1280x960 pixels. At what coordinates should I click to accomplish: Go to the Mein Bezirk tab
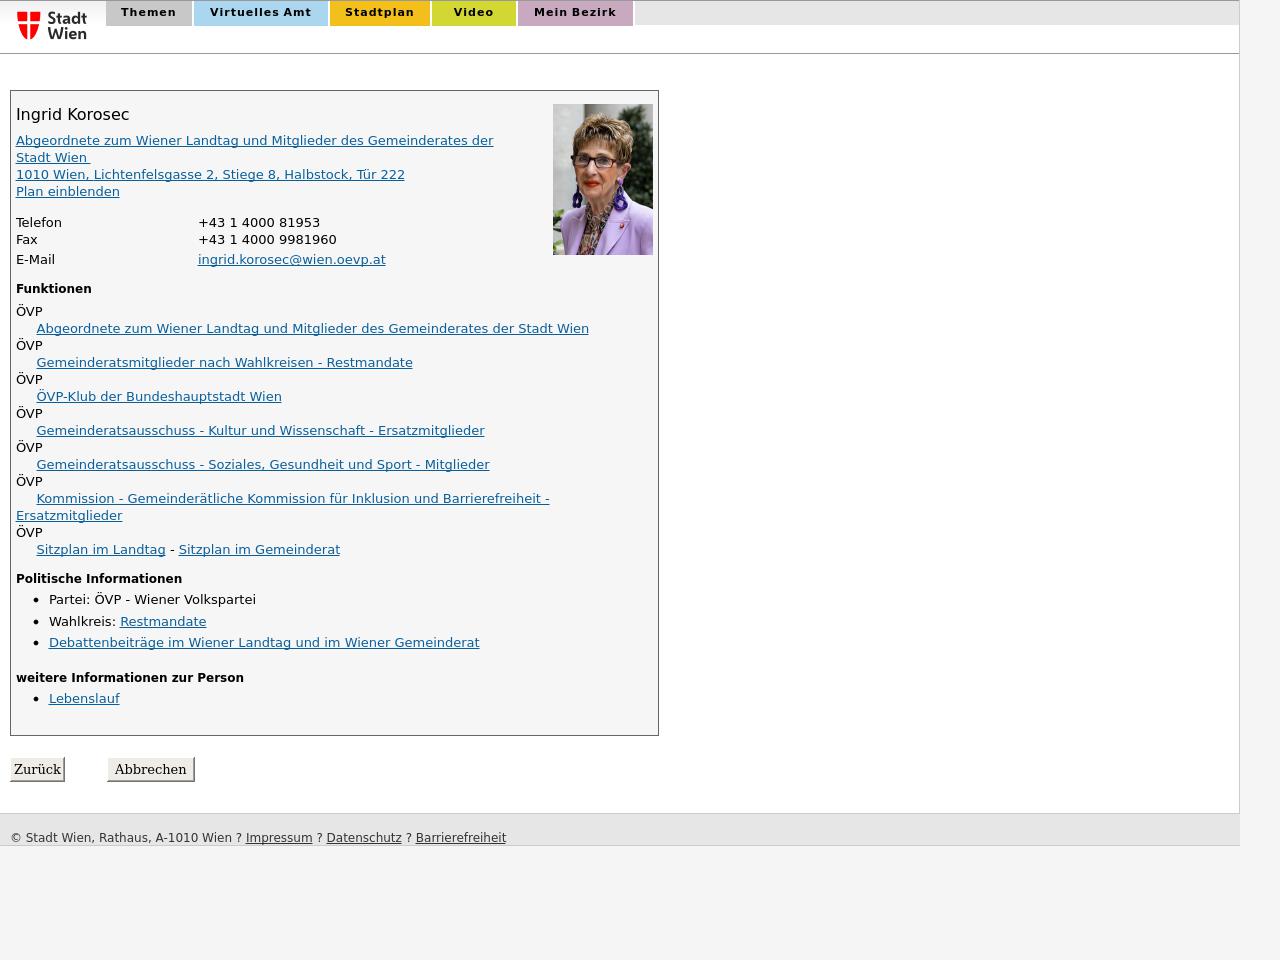pos(574,13)
